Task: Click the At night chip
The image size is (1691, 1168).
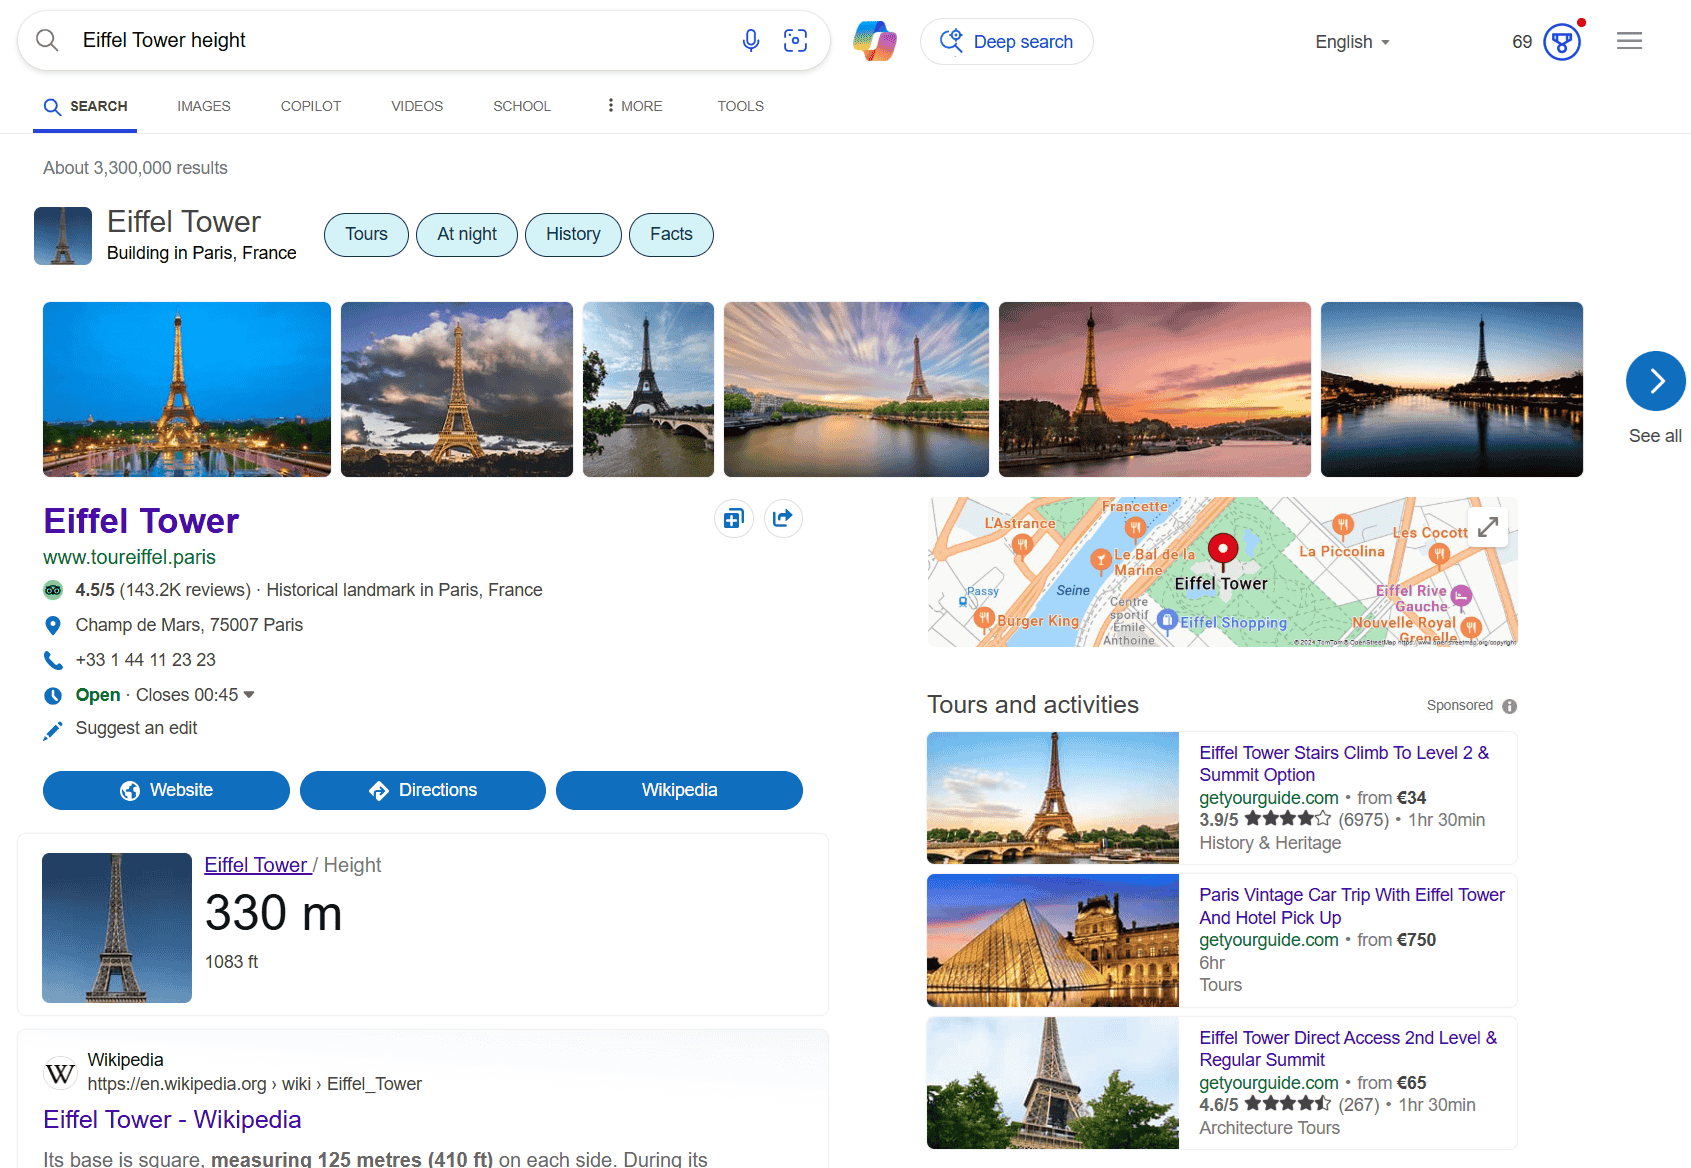Action: (x=467, y=234)
